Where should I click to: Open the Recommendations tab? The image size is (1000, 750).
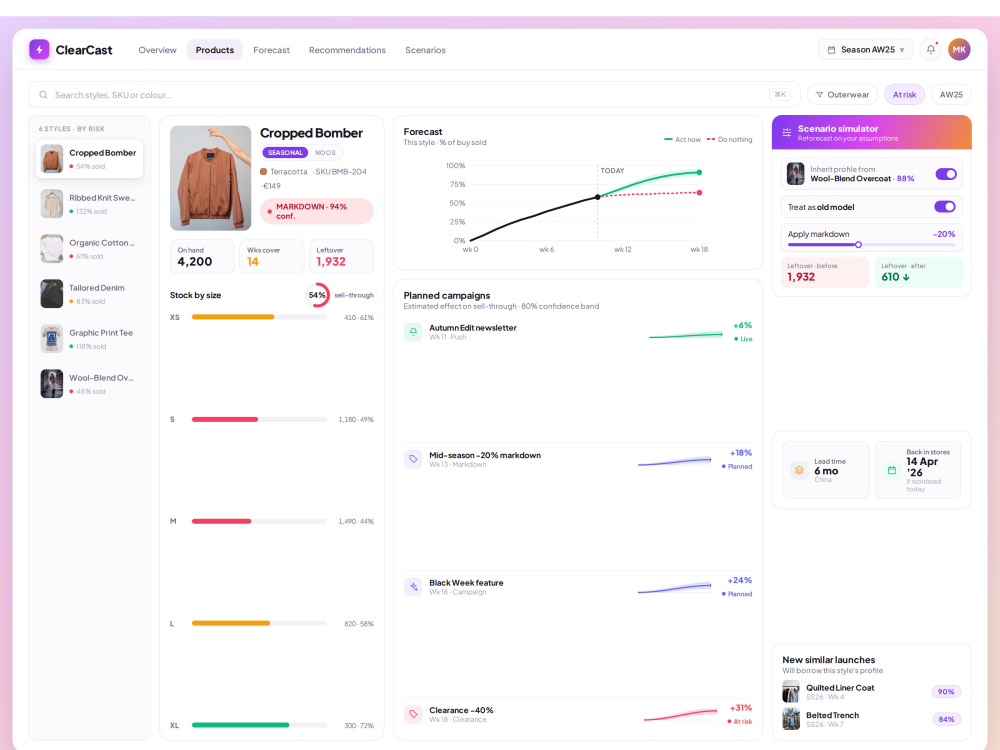click(x=347, y=50)
